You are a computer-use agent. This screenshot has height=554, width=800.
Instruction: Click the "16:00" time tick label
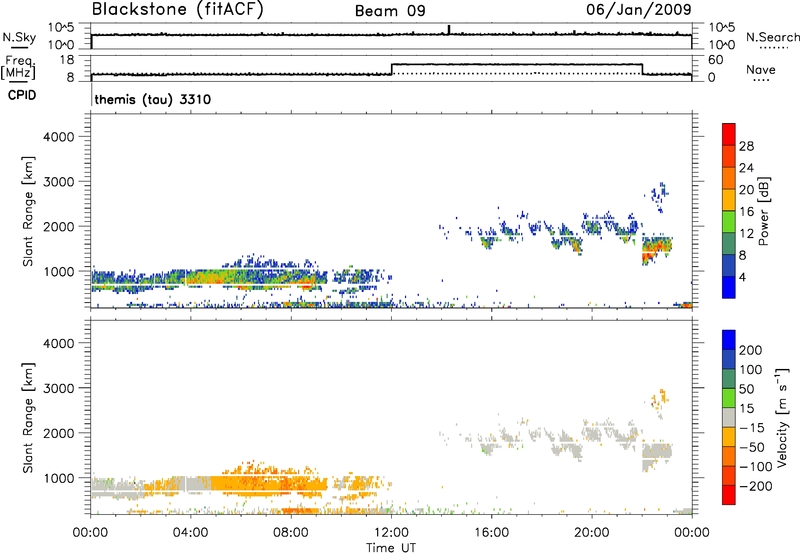[491, 533]
